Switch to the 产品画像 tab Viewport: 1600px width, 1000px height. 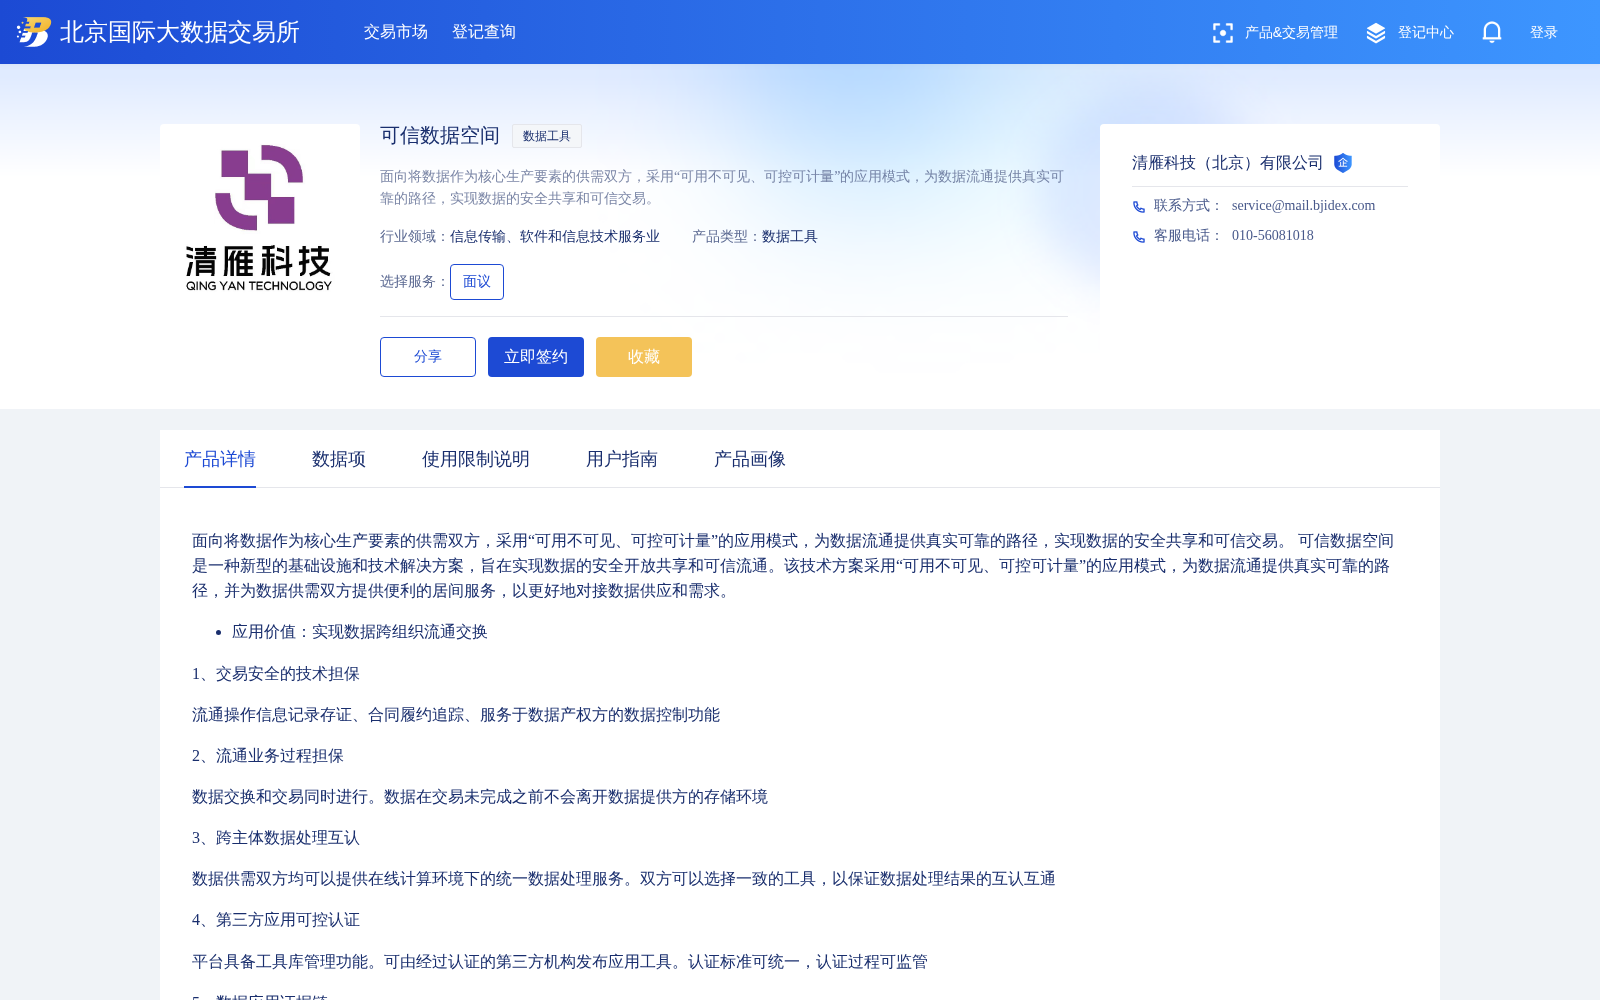click(x=750, y=459)
